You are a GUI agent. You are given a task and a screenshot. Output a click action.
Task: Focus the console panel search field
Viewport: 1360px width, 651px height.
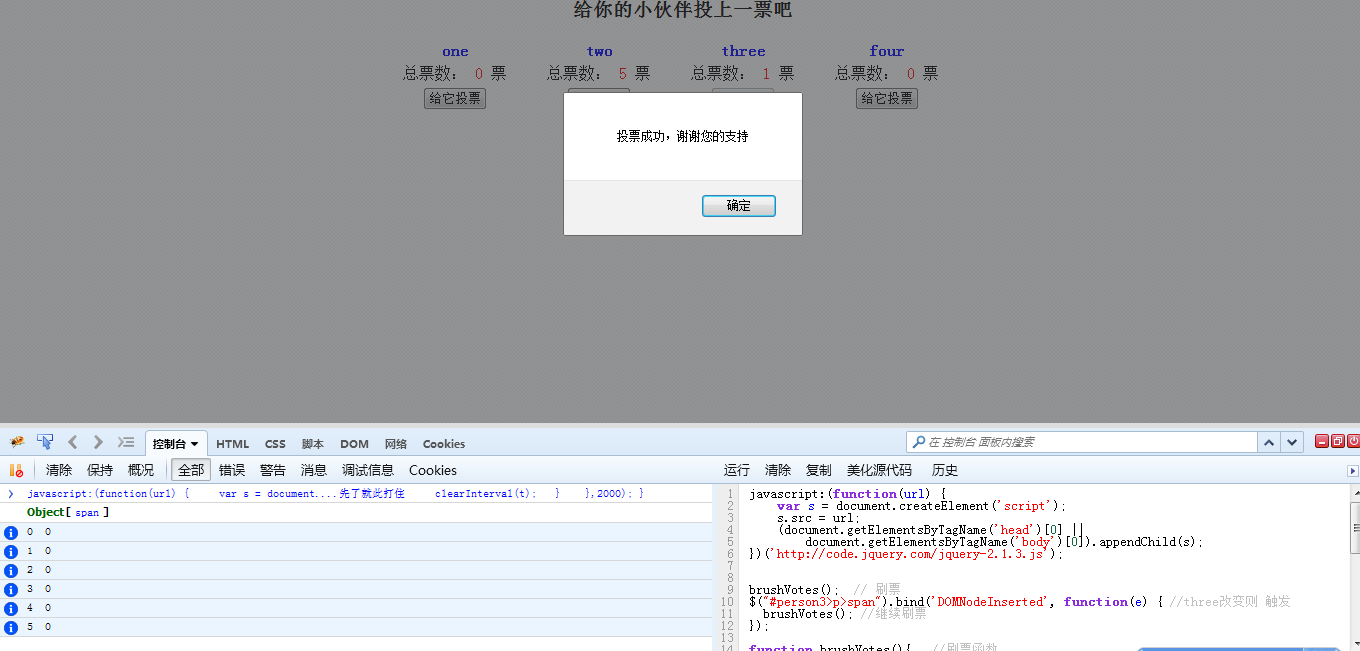pos(1085,442)
